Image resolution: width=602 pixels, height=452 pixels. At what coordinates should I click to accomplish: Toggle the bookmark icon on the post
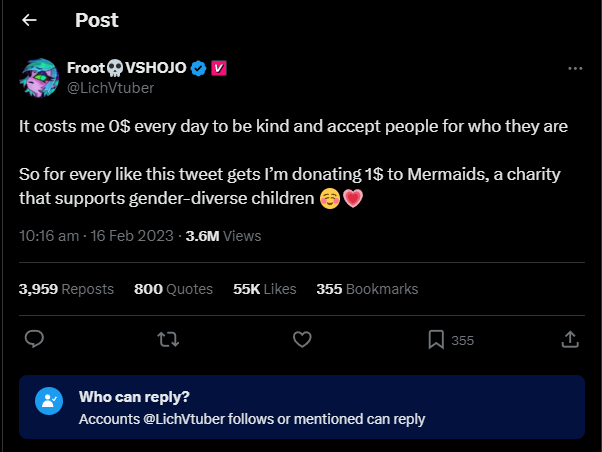[x=436, y=340]
